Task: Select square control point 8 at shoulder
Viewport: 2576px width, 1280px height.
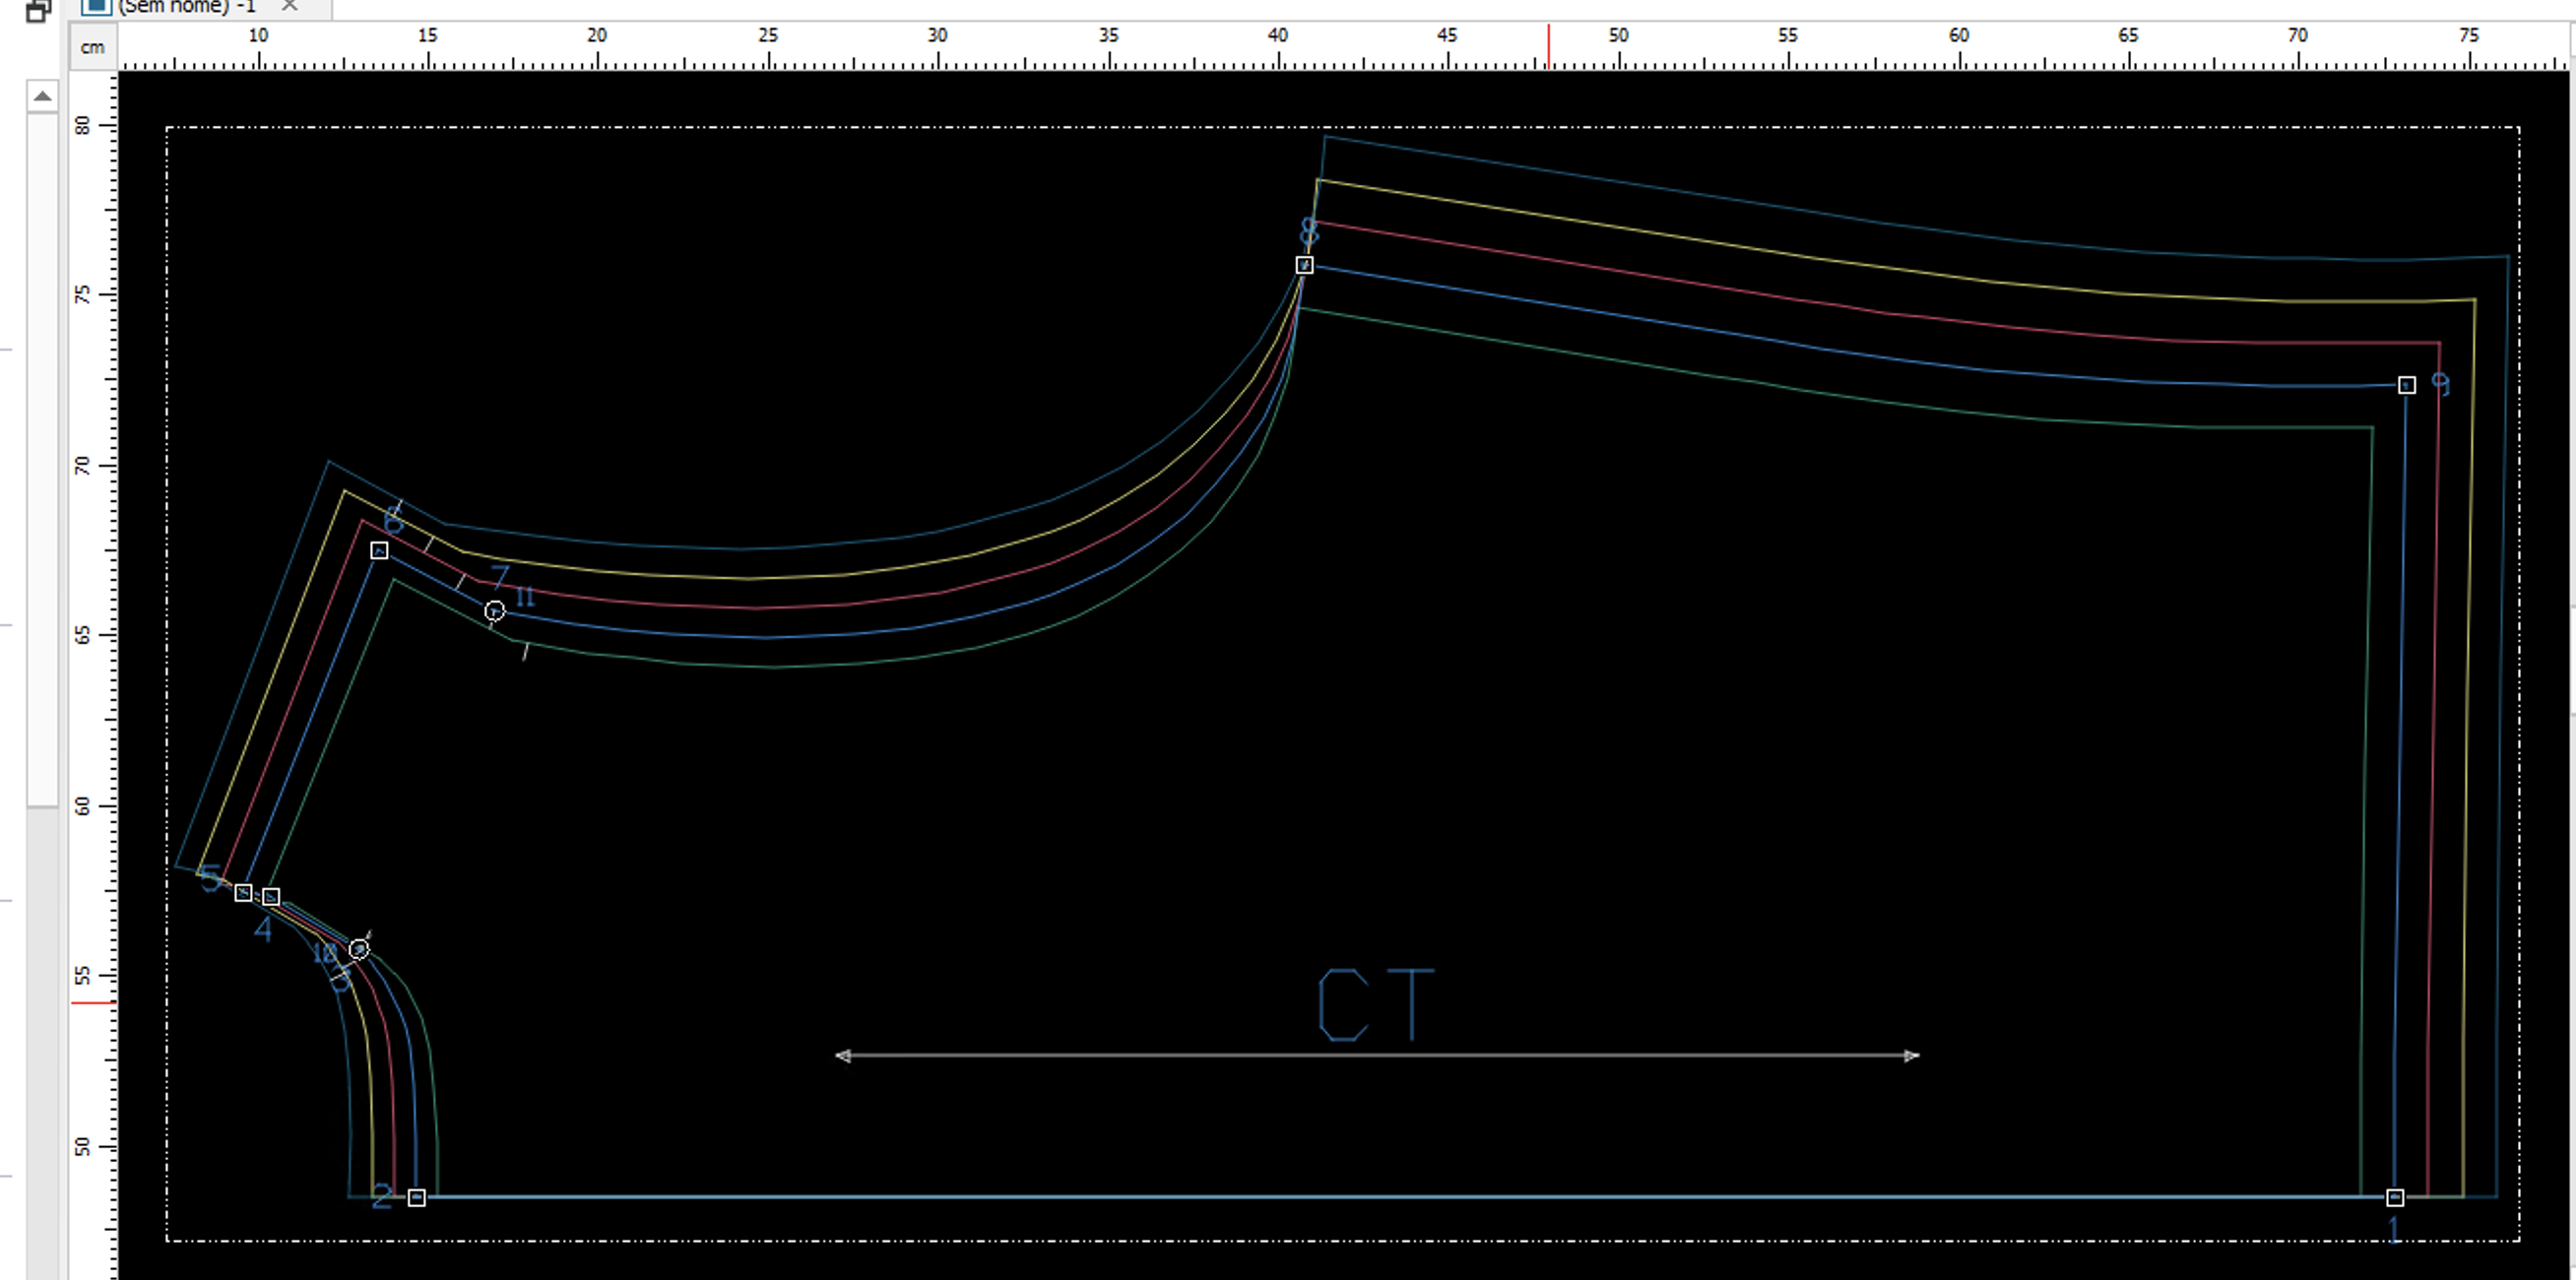Action: (1304, 265)
